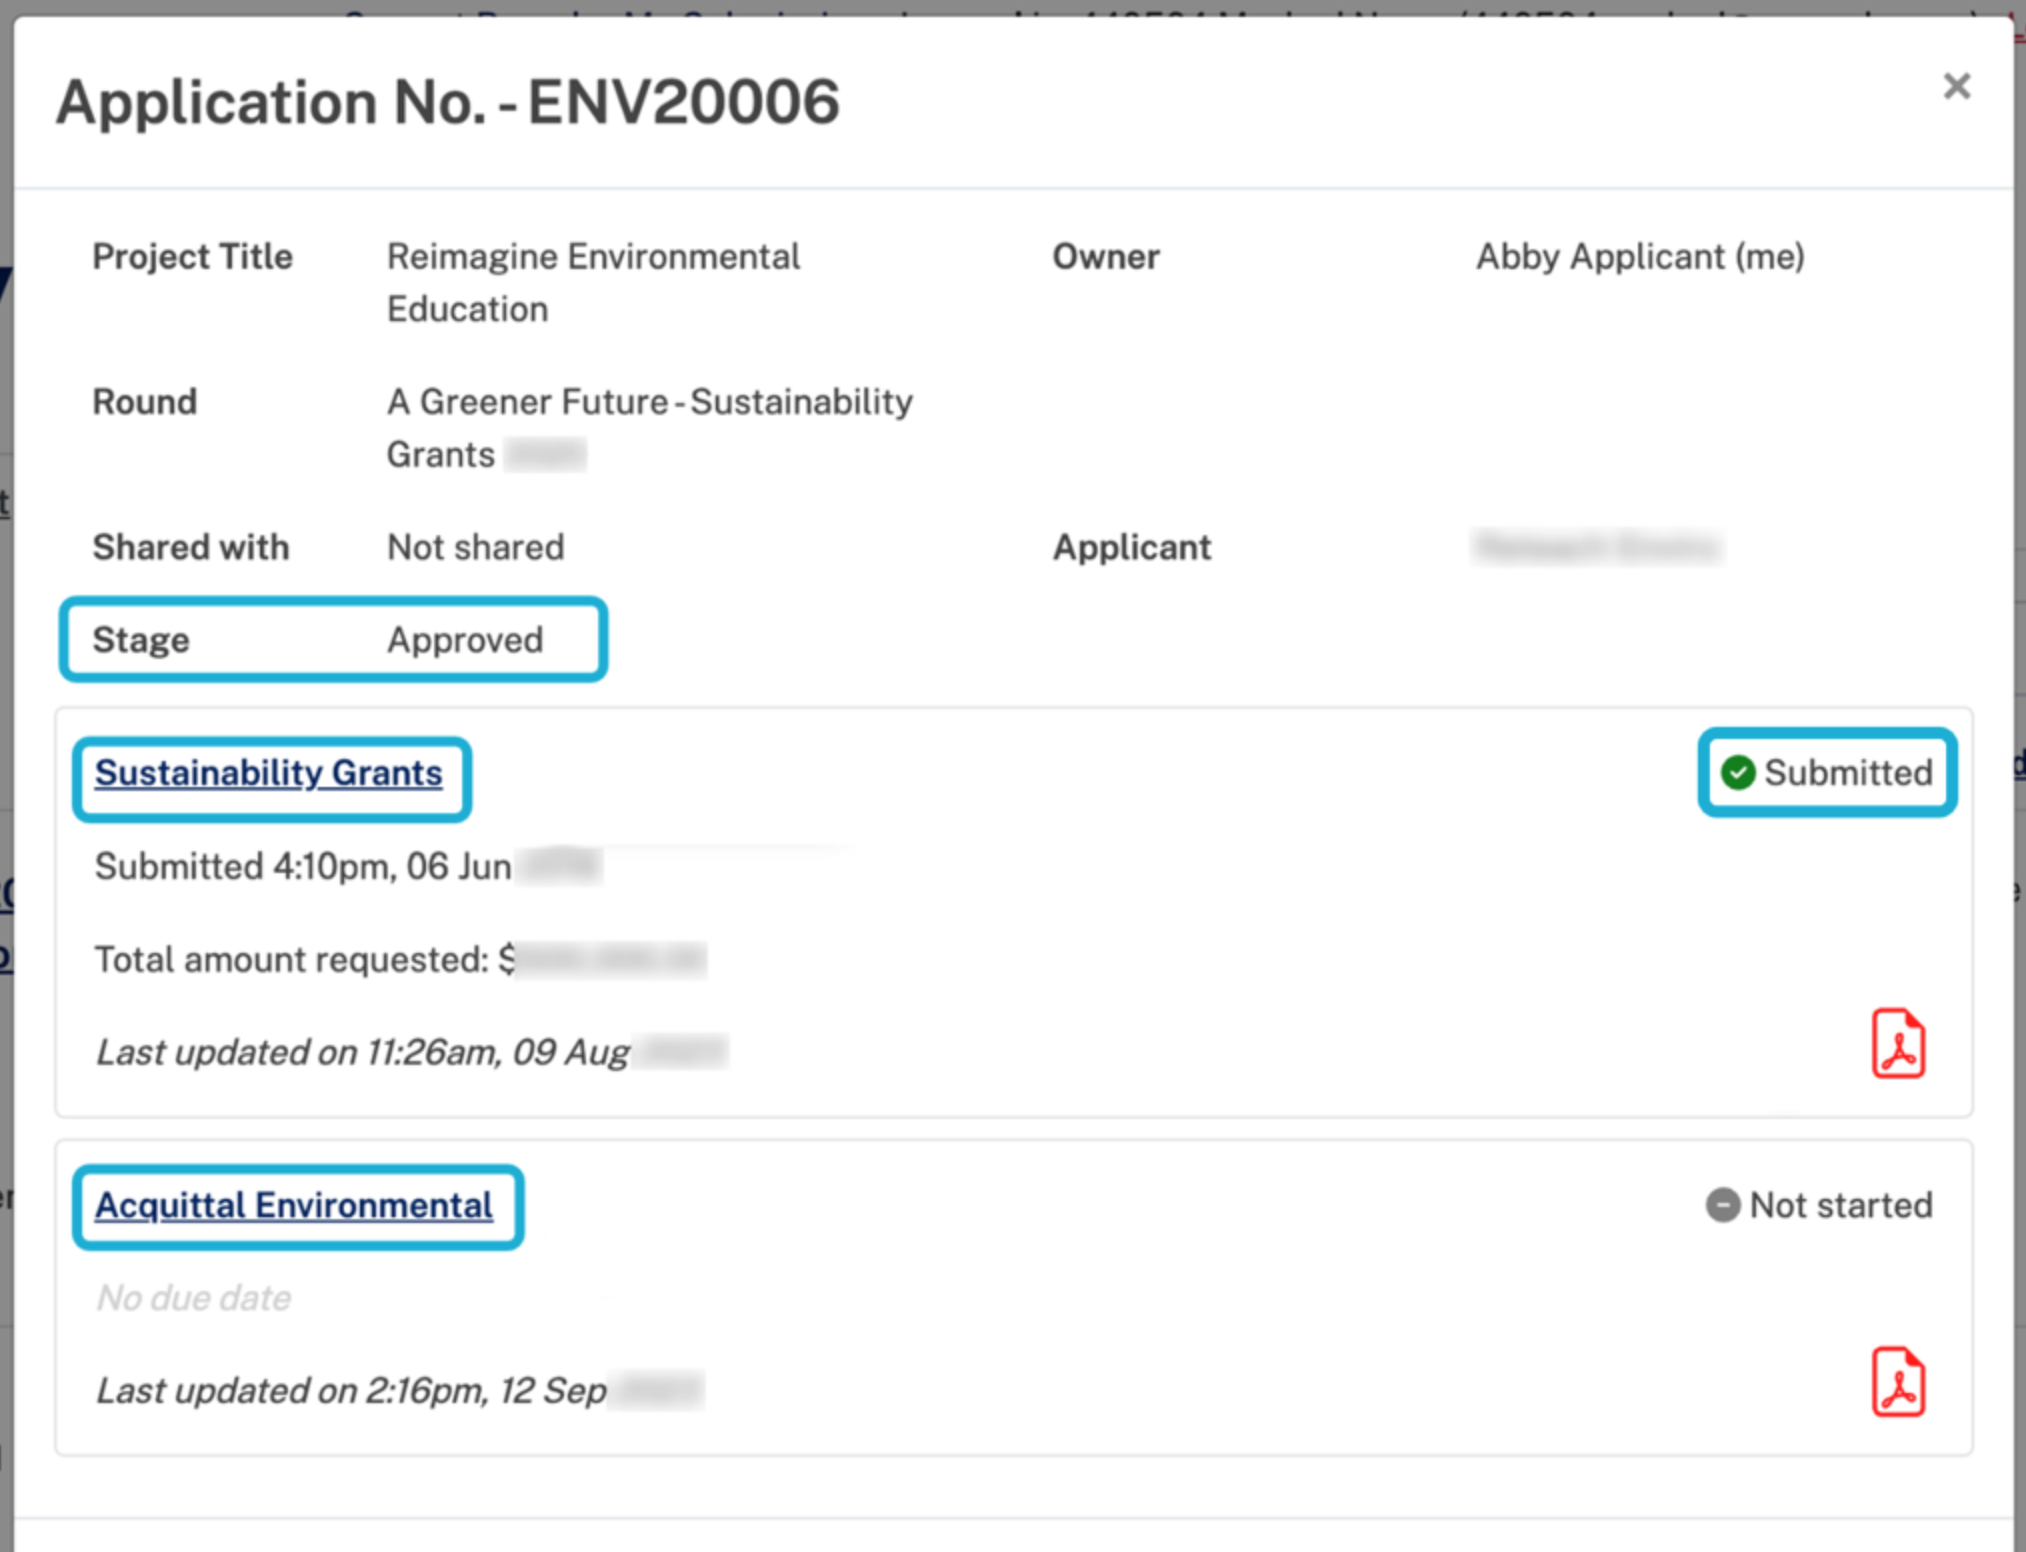
Task: Download the Sustainability Grants application PDF
Action: [x=1898, y=1043]
